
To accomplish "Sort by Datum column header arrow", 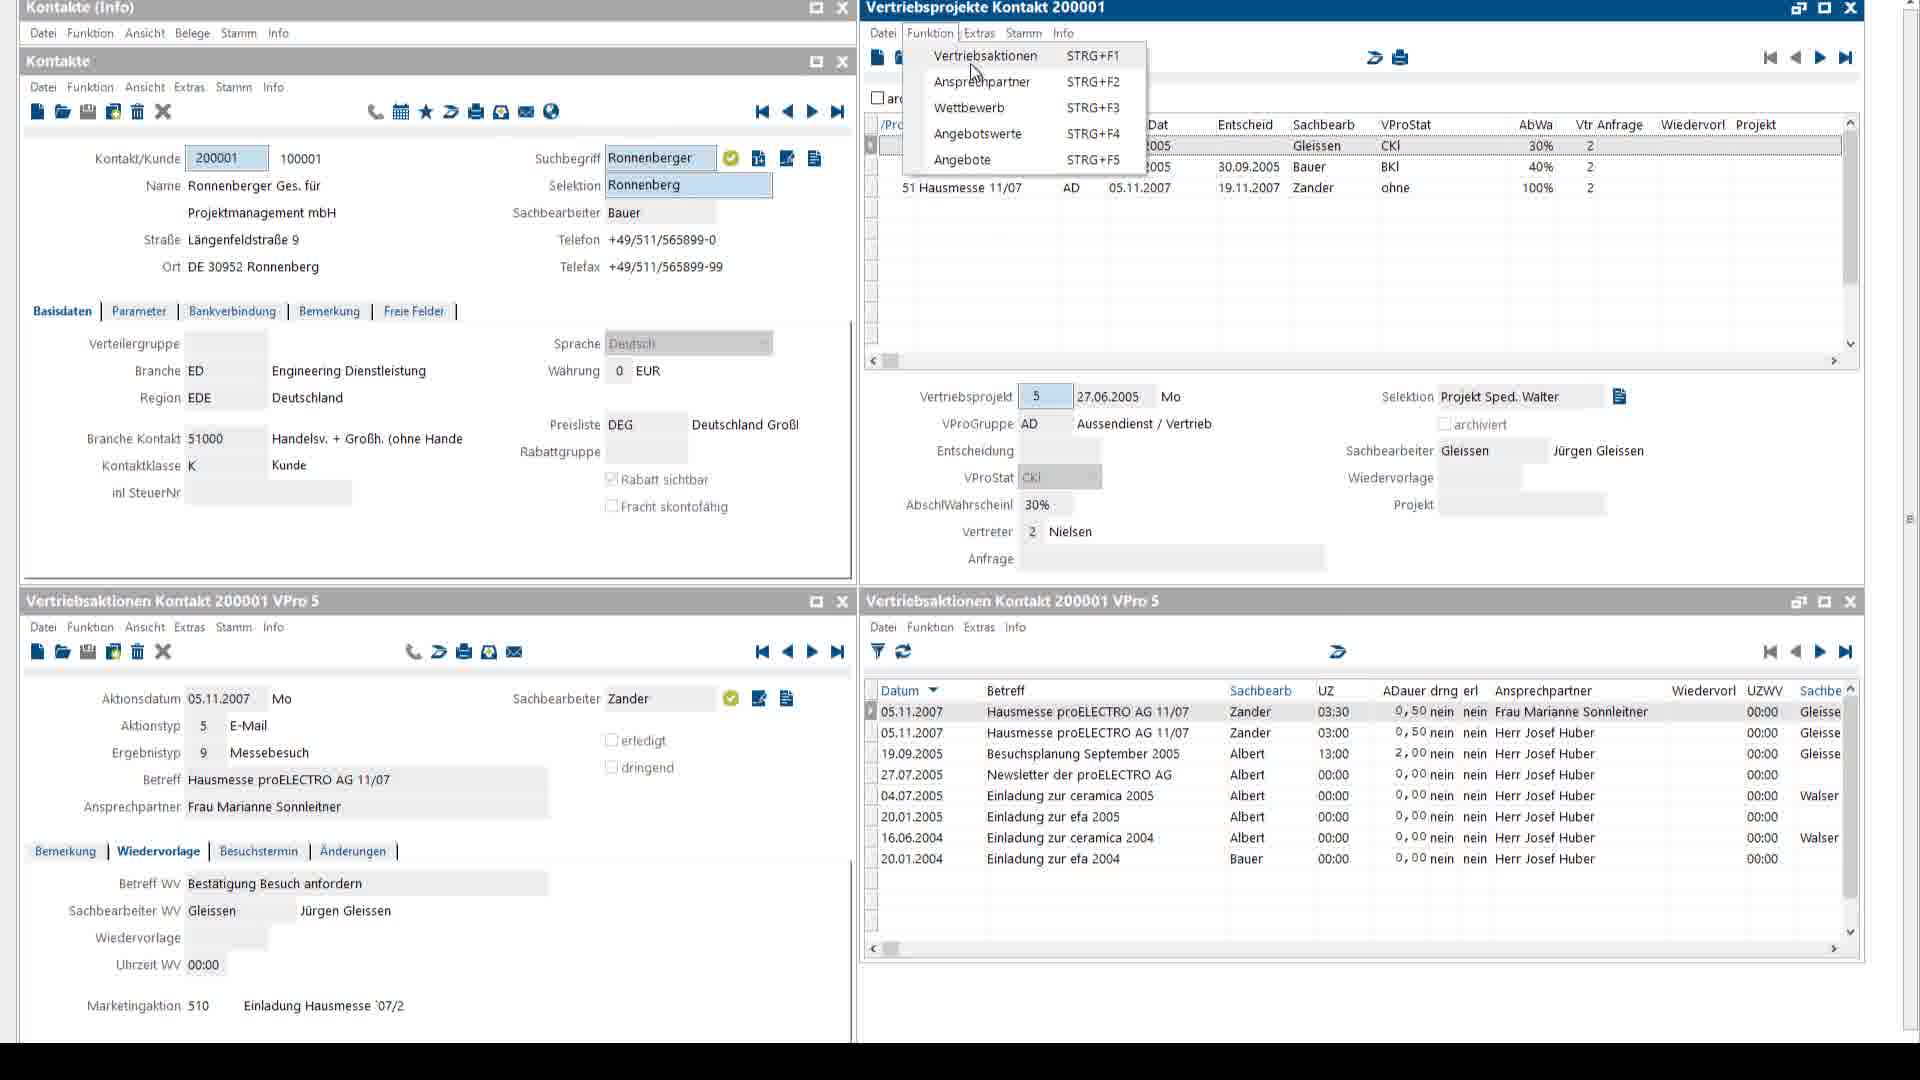I will [x=933, y=691].
